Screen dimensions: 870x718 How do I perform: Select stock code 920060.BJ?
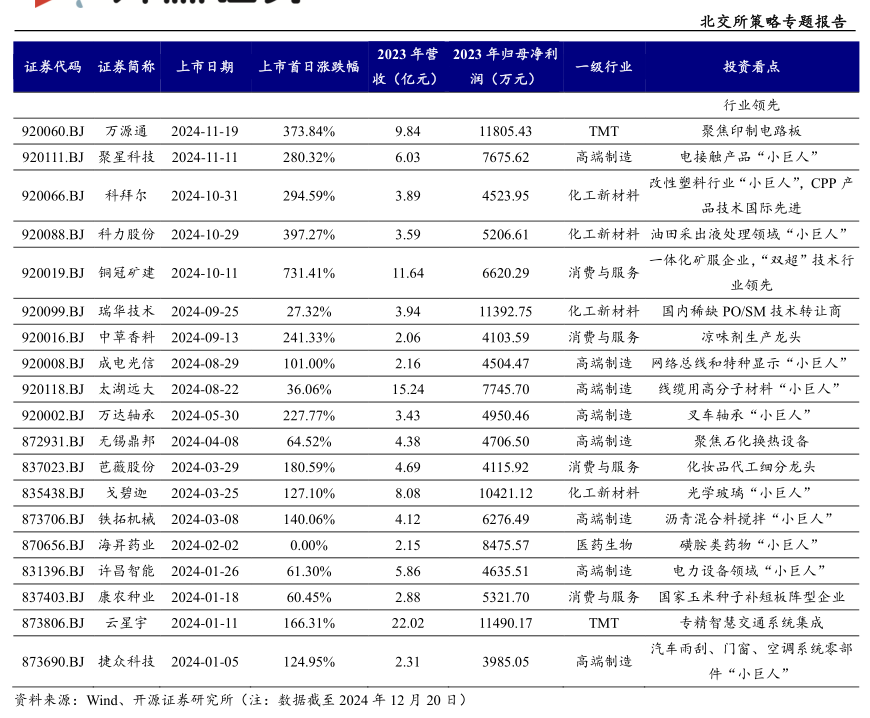coord(53,132)
